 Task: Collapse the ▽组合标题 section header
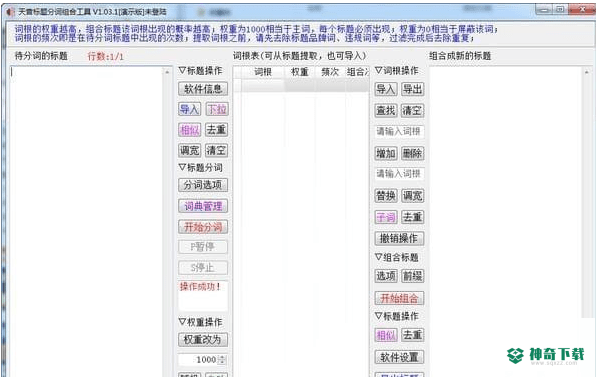396,257
